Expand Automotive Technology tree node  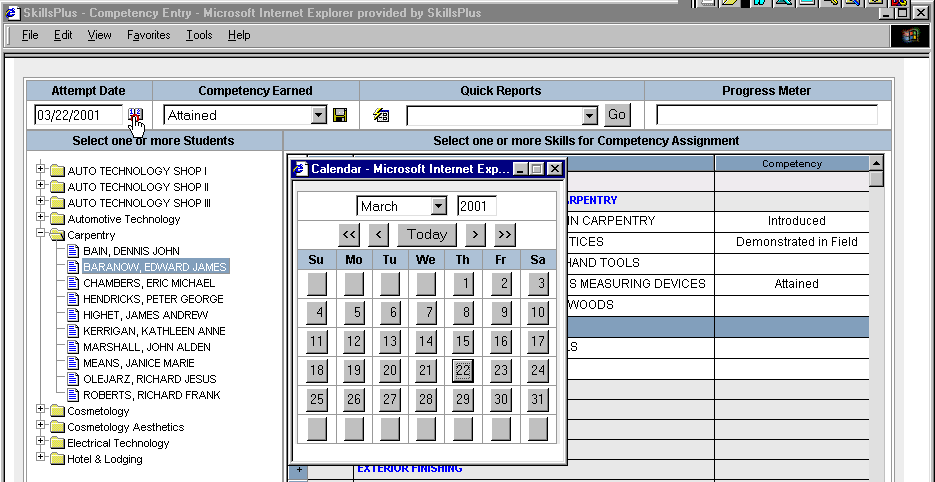click(41, 217)
